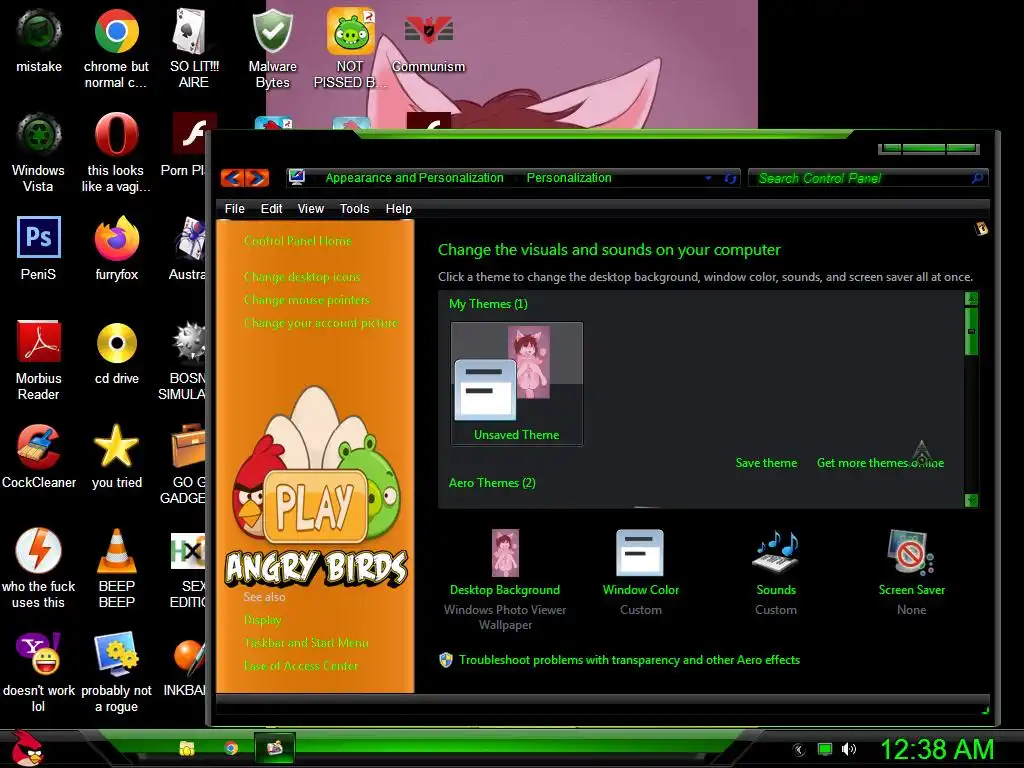Image resolution: width=1024 pixels, height=768 pixels.
Task: Open the 'Windows Vista' recycle bin icon
Action: click(x=39, y=152)
